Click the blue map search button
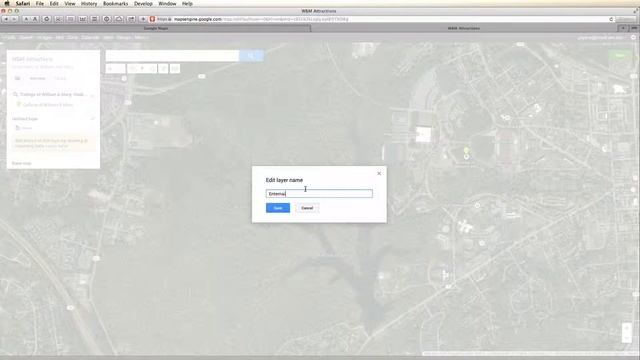Screen dimensions: 640x360 pos(251,56)
